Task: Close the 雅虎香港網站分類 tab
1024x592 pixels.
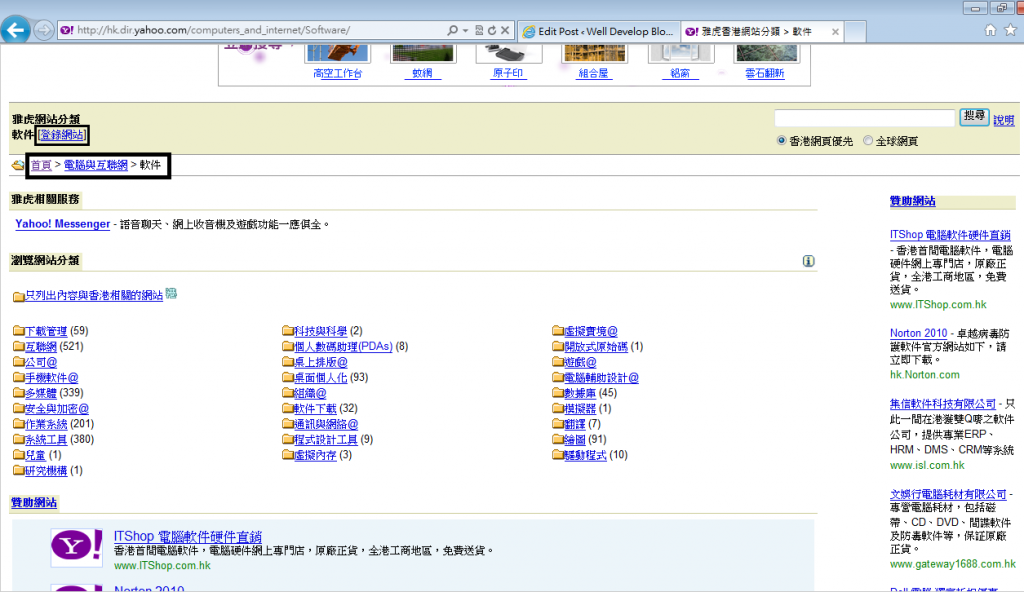Action: 835,31
